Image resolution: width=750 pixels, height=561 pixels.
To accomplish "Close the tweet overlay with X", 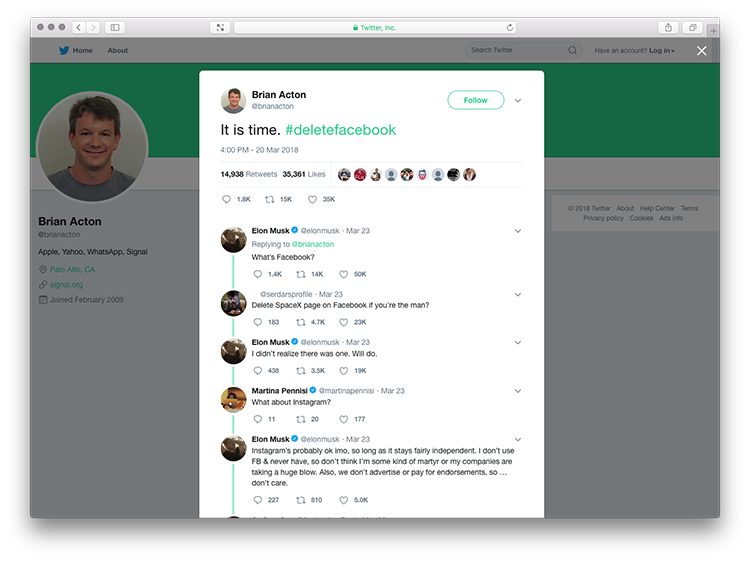I will pyautogui.click(x=701, y=51).
